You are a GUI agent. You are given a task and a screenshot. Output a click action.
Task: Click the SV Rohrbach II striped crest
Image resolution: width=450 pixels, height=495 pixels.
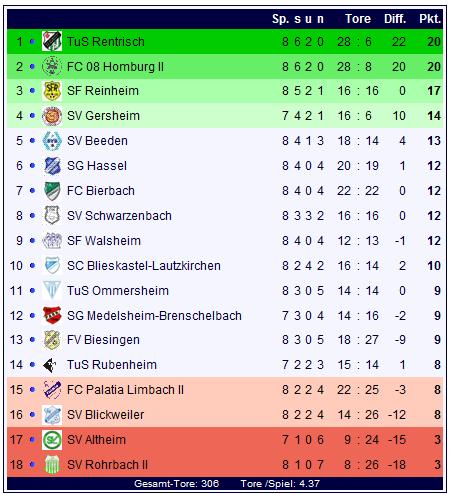(52, 465)
